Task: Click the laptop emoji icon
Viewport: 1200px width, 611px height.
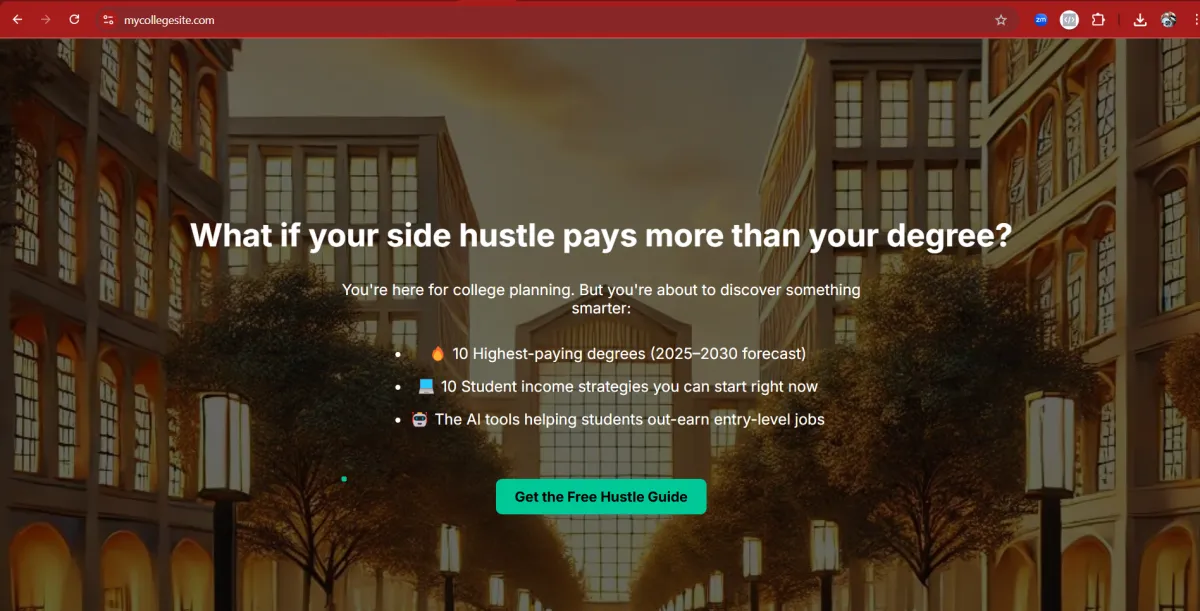Action: [426, 387]
